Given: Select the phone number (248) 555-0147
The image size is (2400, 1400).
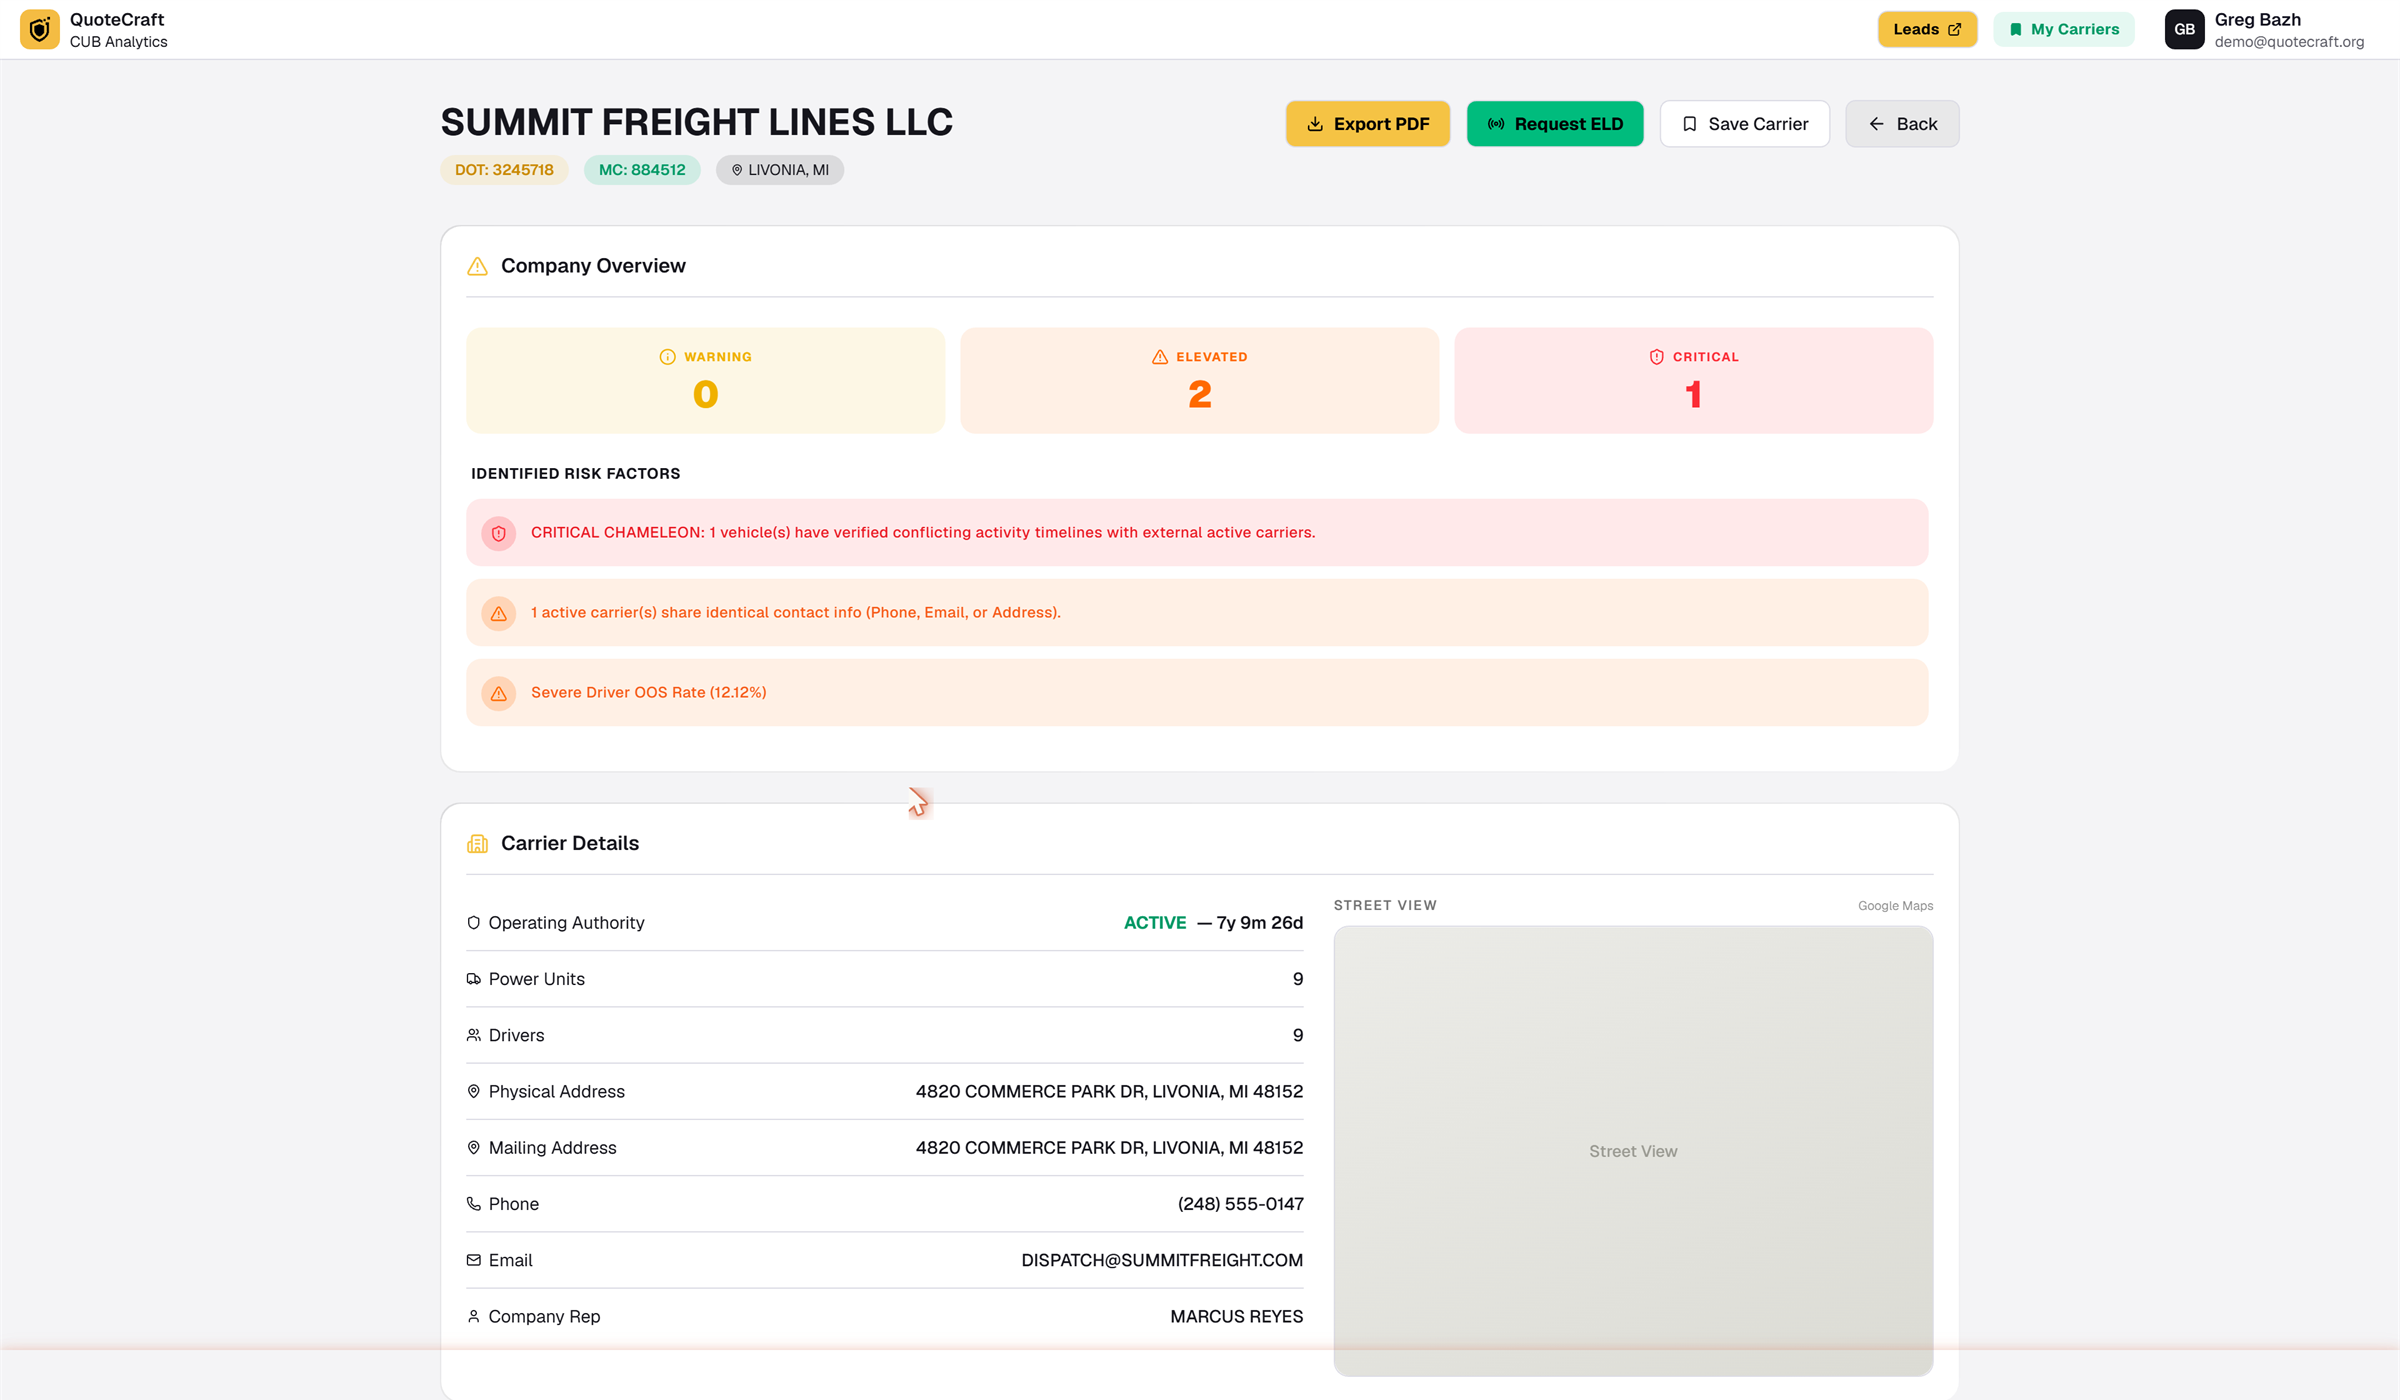Looking at the screenshot, I should point(1240,1204).
